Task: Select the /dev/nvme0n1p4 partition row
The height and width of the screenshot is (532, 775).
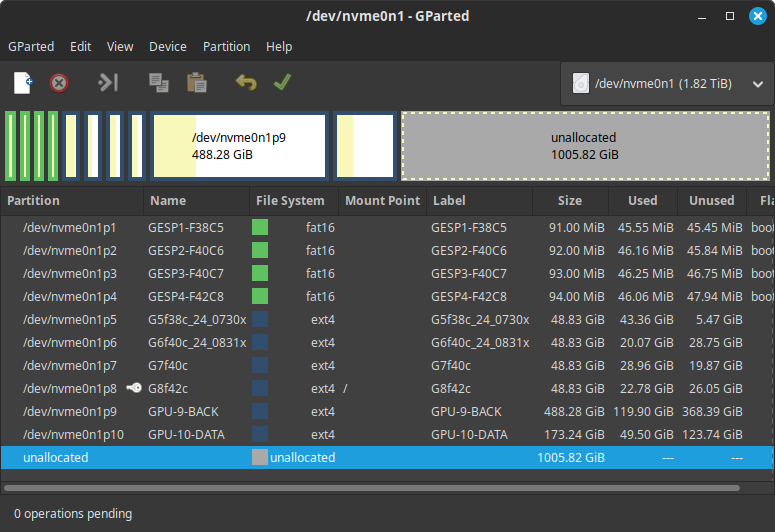Action: (387, 296)
